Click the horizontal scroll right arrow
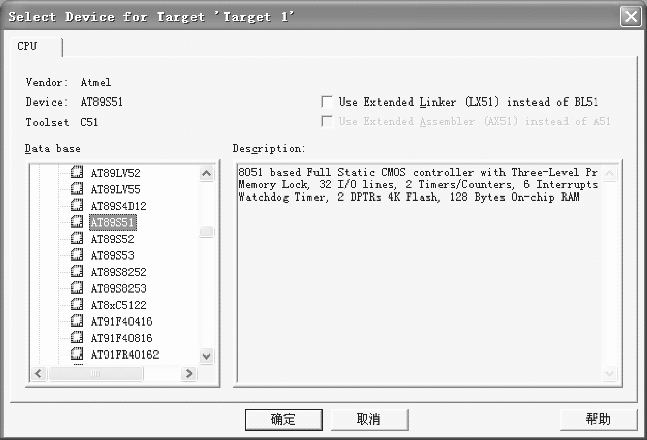This screenshot has width=647, height=440. (189, 374)
